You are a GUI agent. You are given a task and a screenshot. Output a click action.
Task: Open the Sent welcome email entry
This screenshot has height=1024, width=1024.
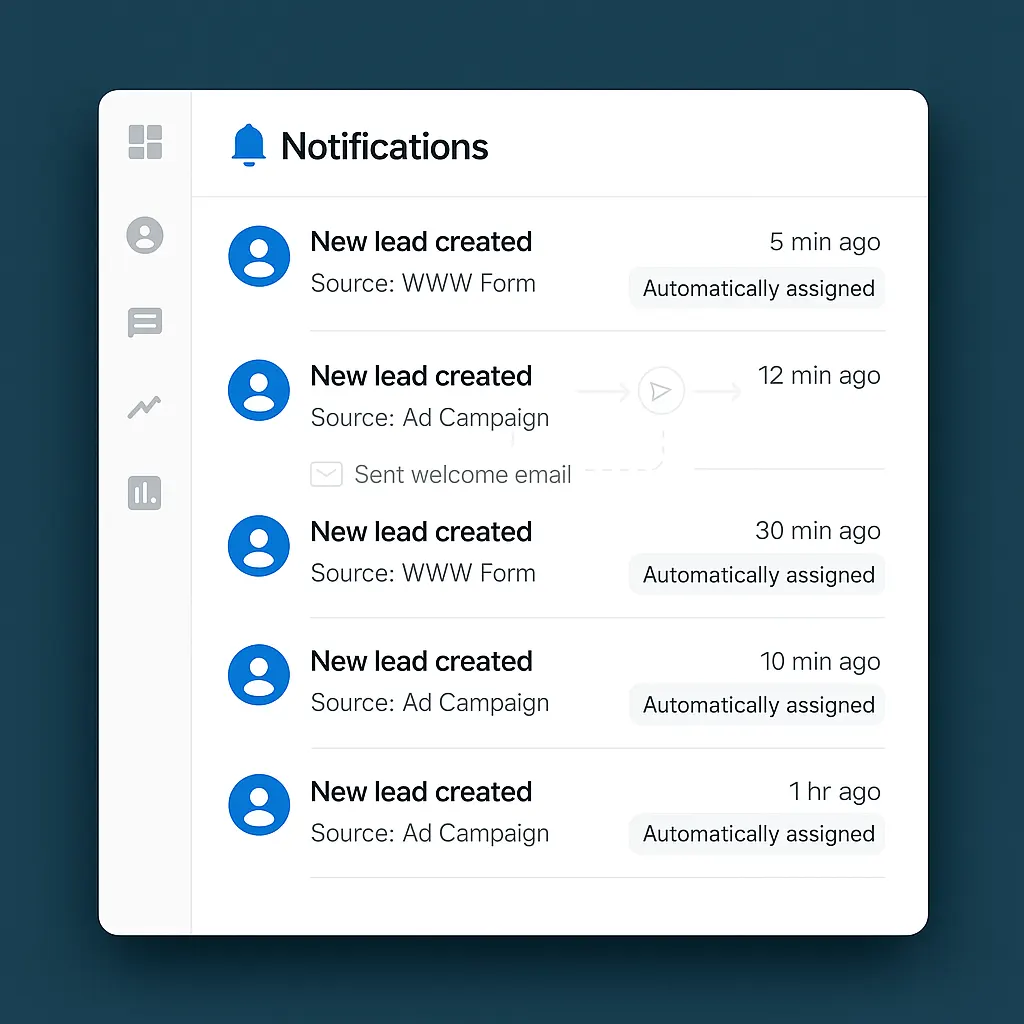point(462,474)
